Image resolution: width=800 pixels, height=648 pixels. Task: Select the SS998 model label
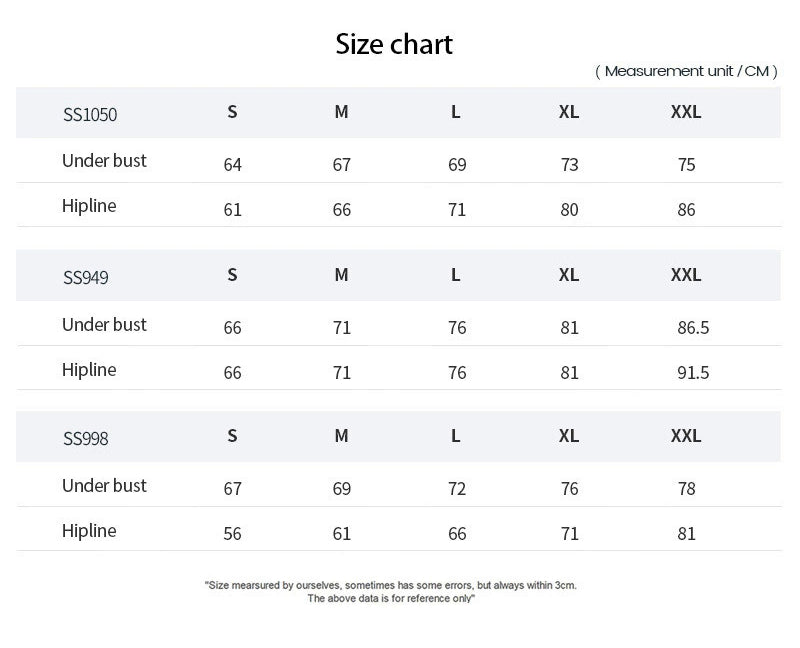[x=86, y=438]
